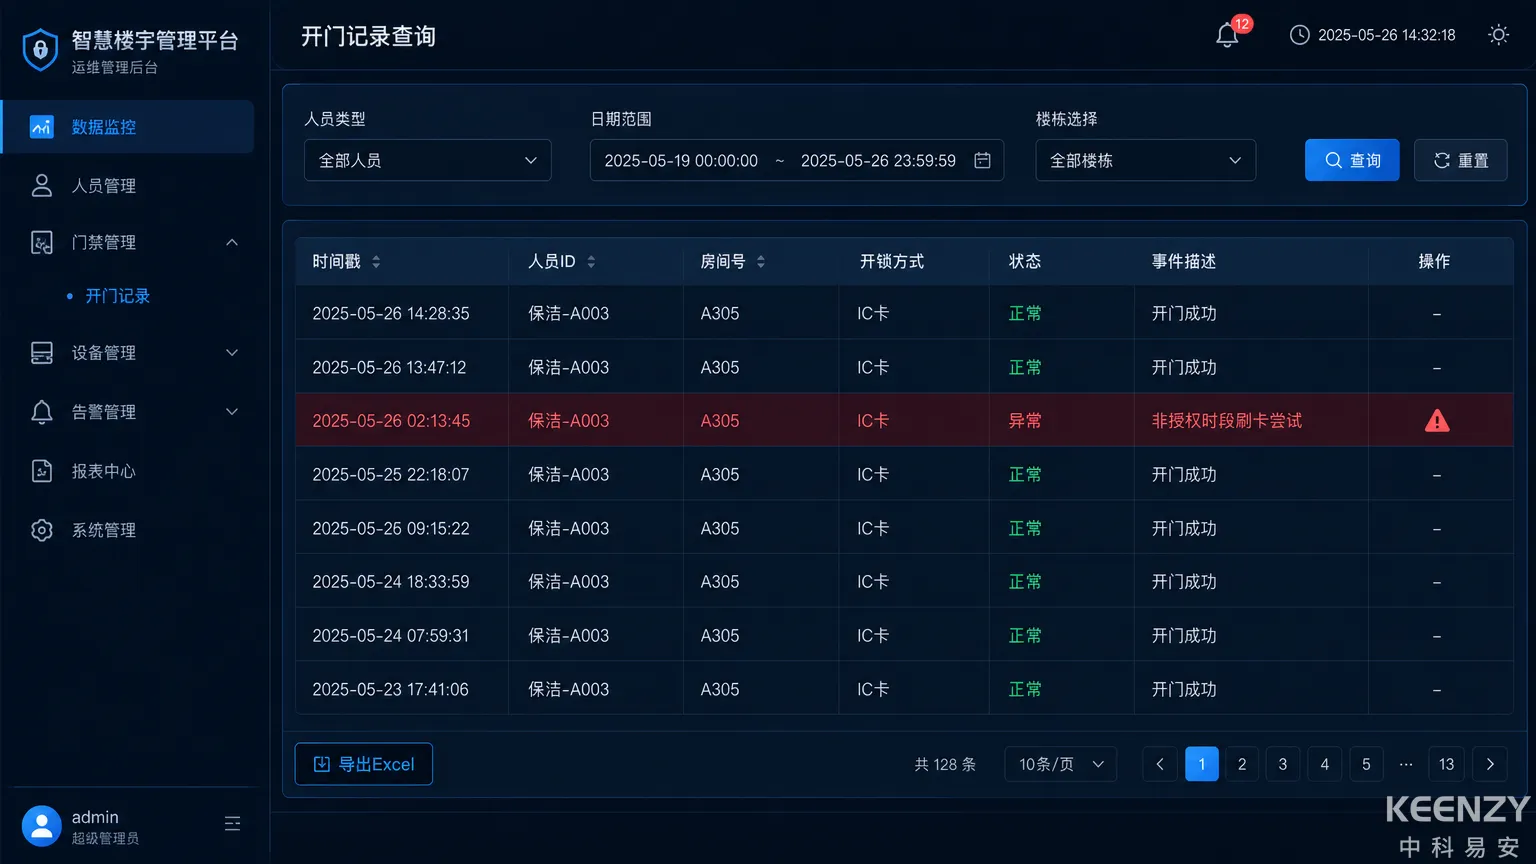Click the clock icon beside the timestamp
1536x864 pixels.
click(x=1299, y=35)
